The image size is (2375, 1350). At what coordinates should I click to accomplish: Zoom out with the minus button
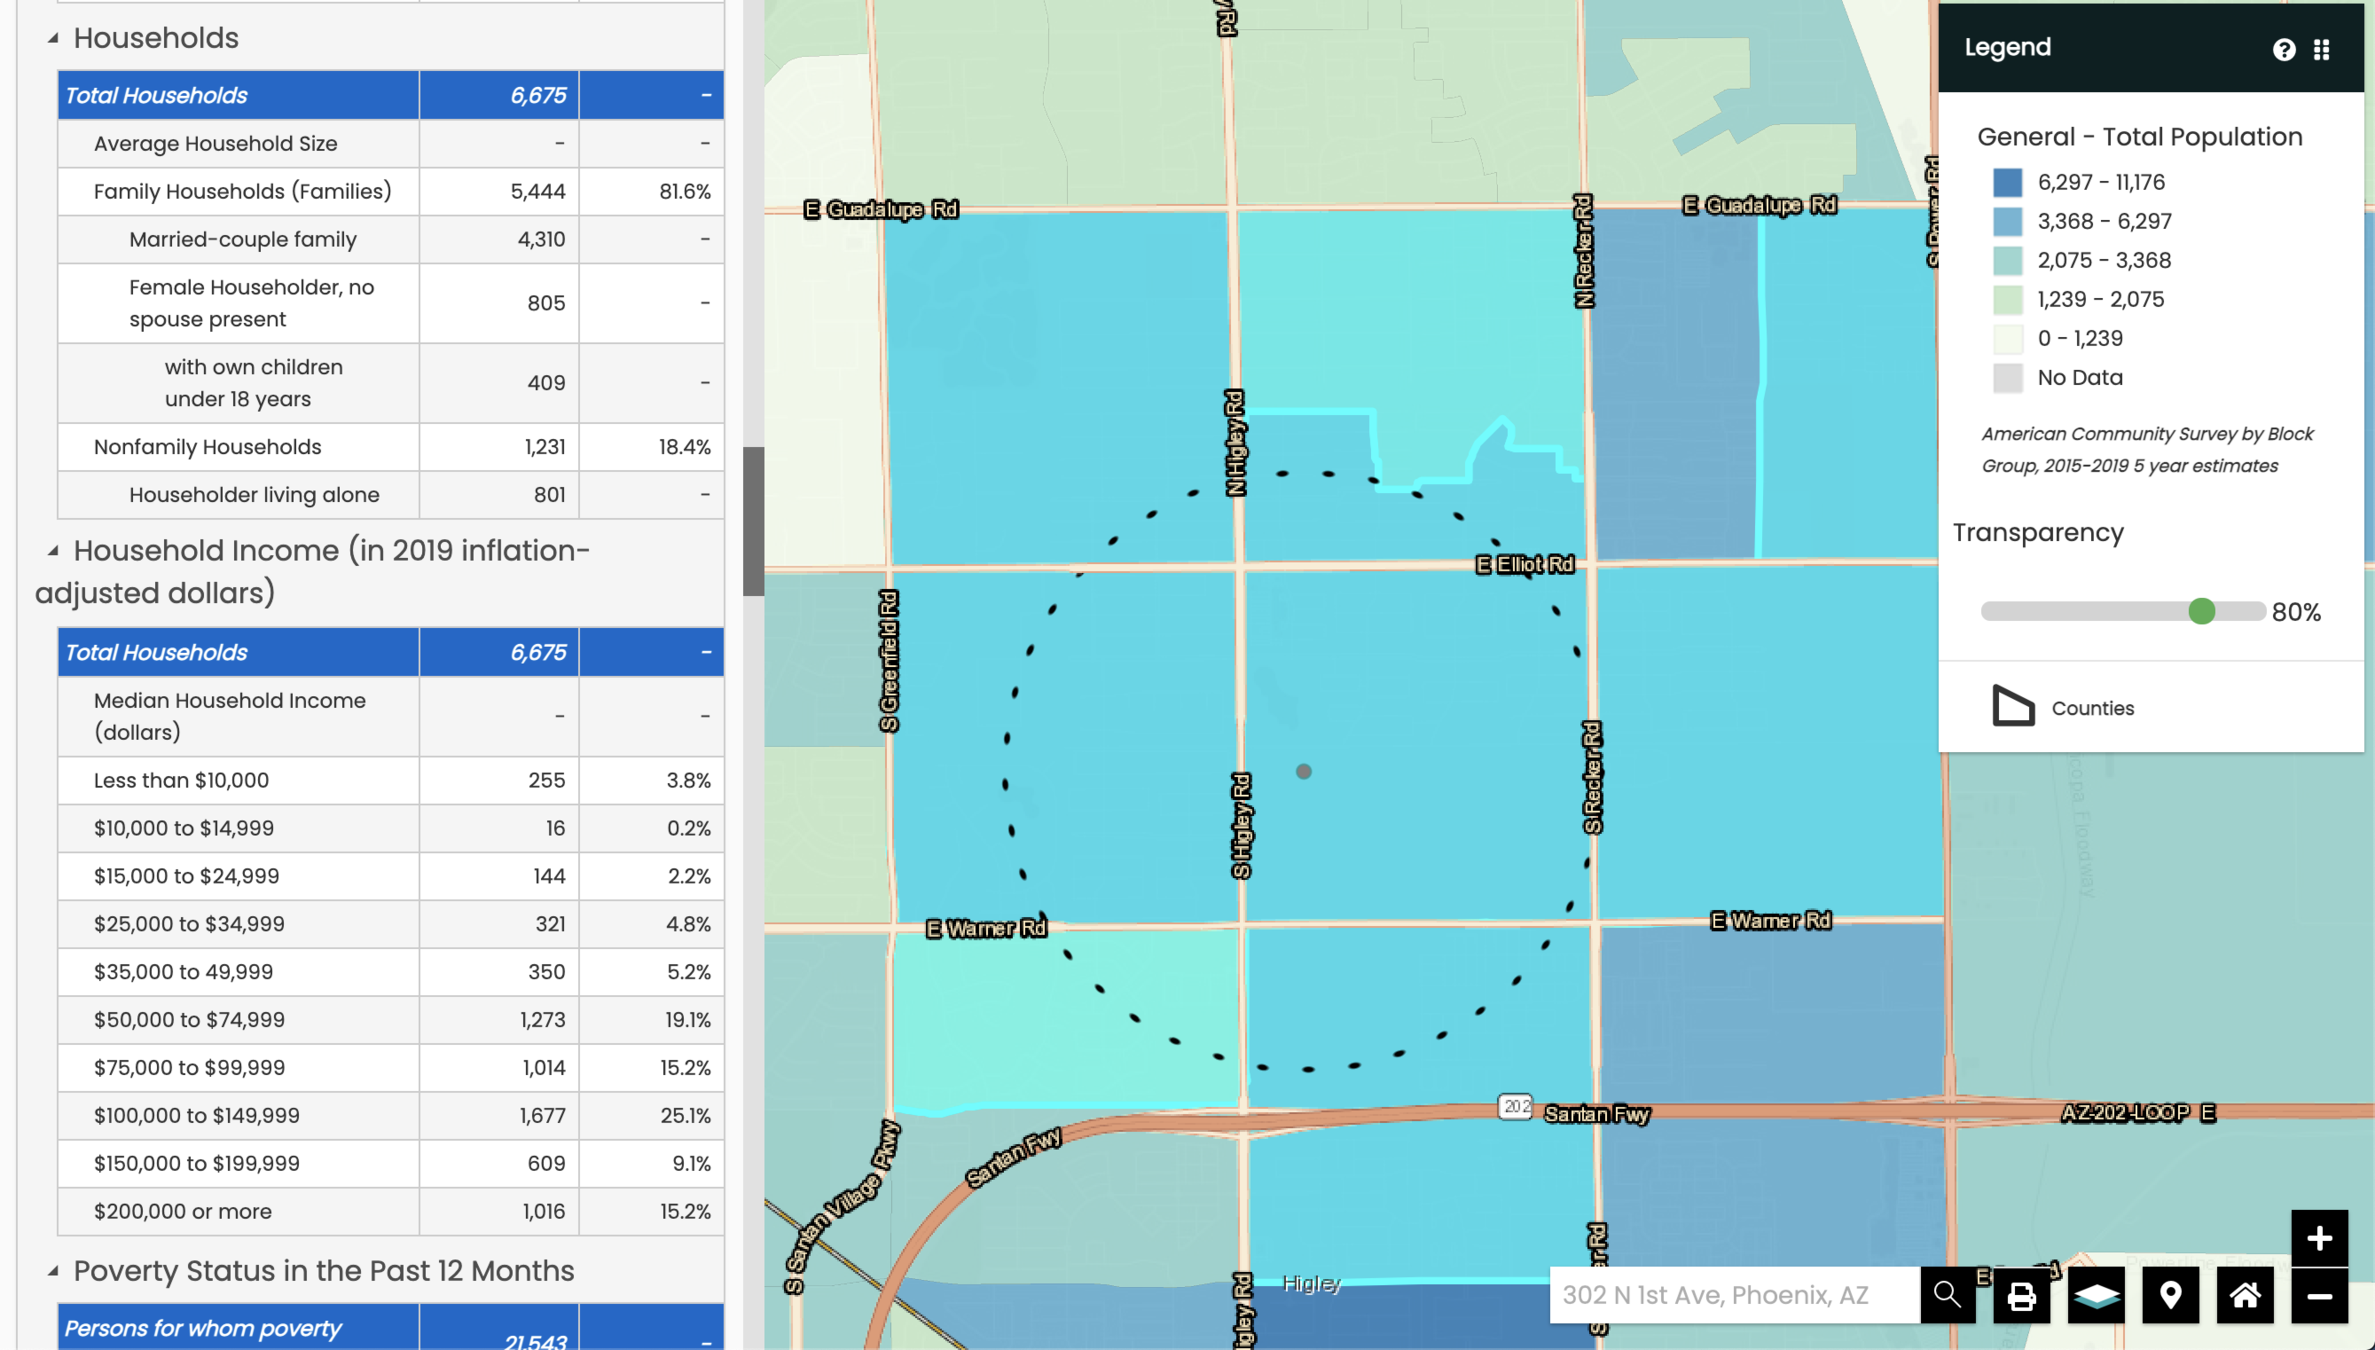point(2319,1296)
